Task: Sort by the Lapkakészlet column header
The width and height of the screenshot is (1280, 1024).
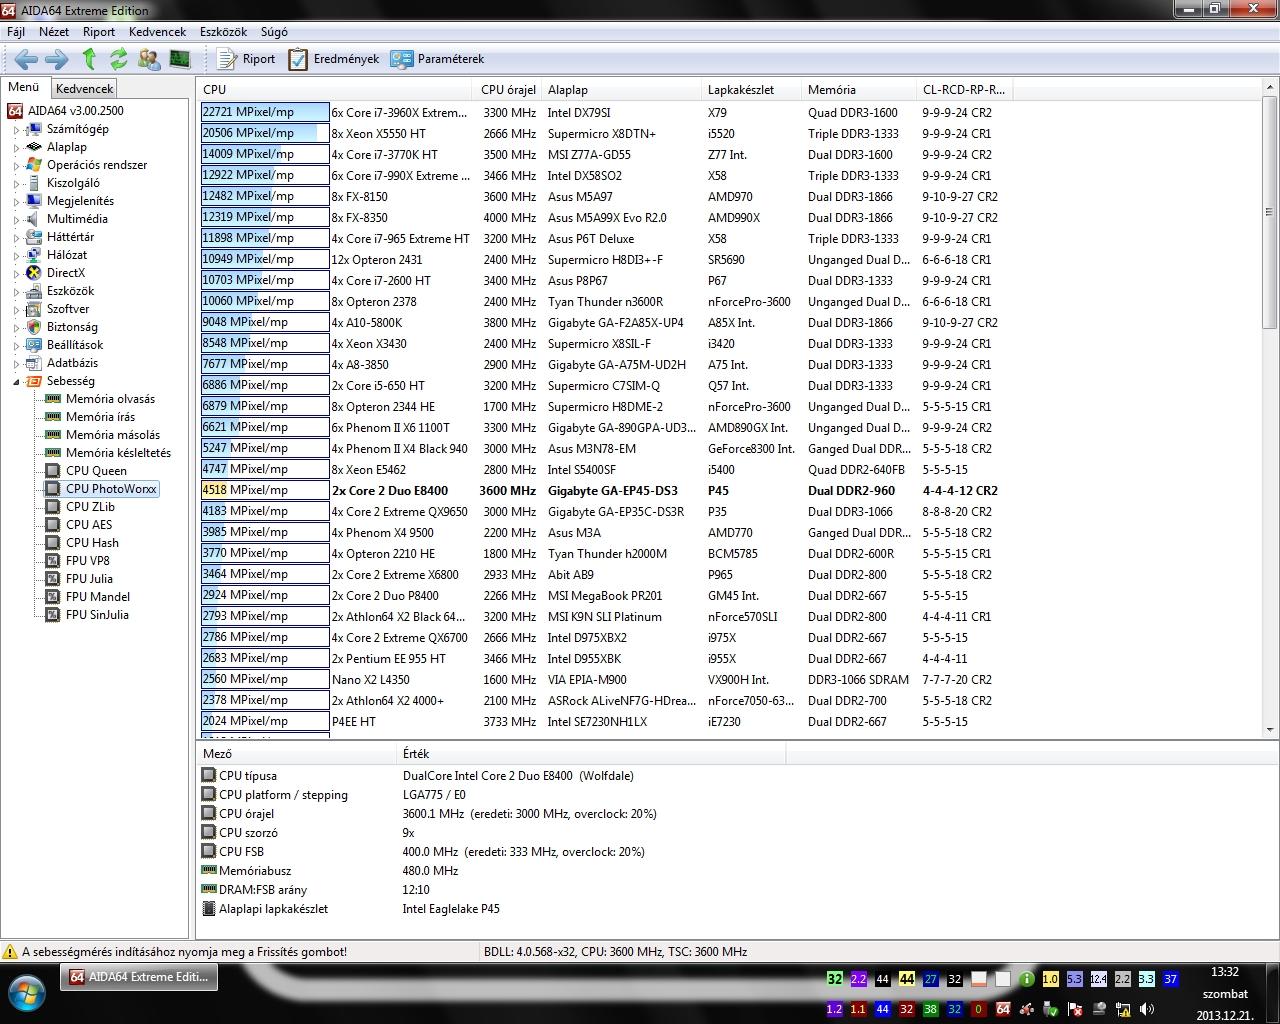Action: (752, 90)
